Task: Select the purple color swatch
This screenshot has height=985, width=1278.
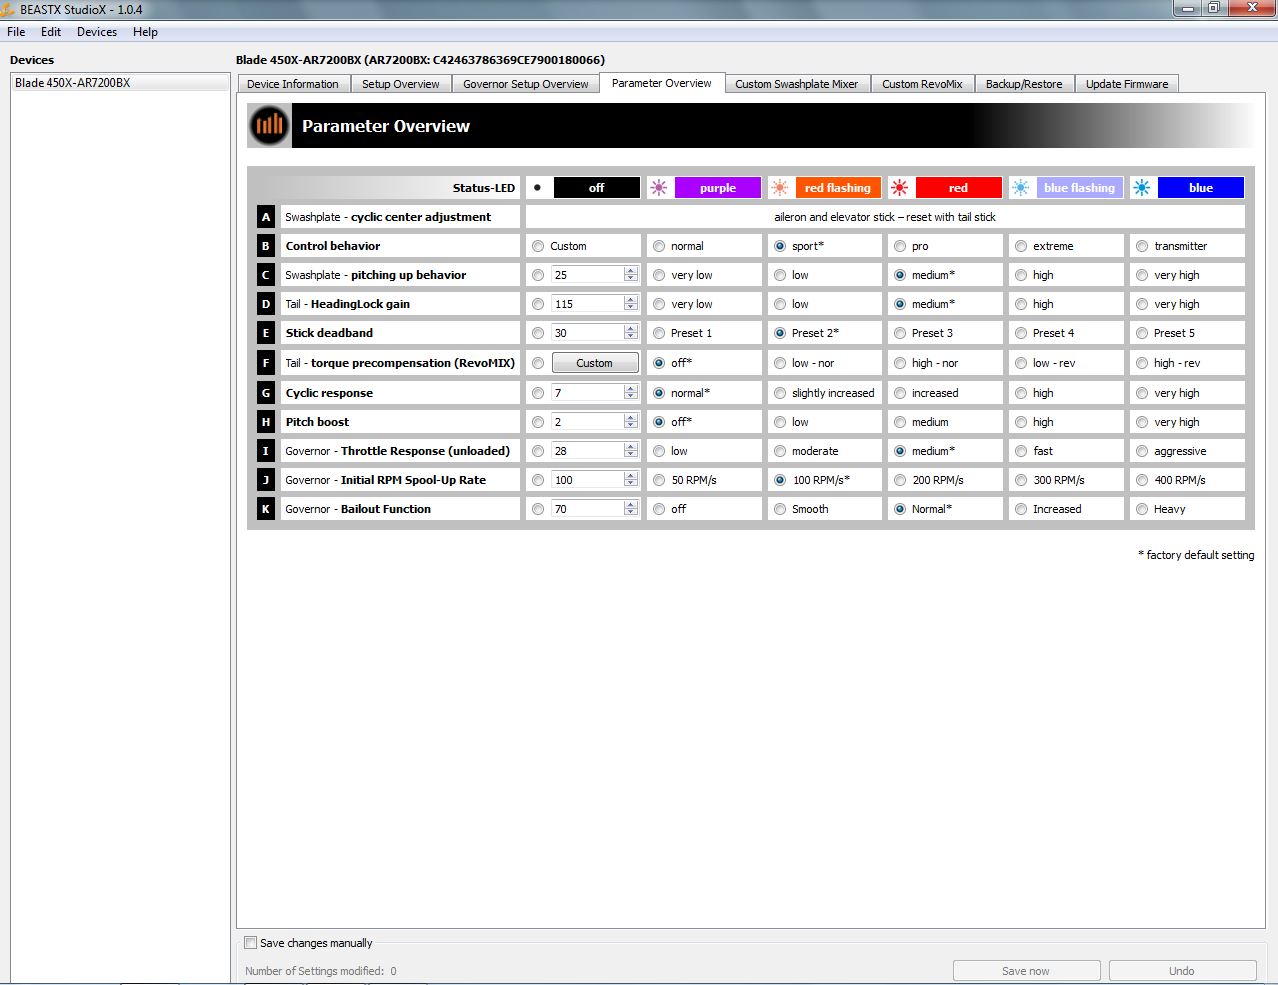Action: tap(717, 188)
